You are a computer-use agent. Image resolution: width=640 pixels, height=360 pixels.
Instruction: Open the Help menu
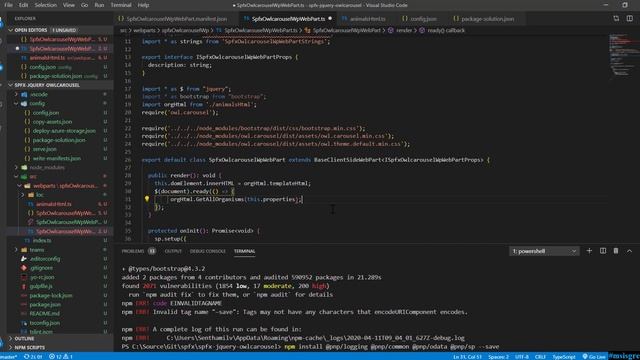pos(143,5)
